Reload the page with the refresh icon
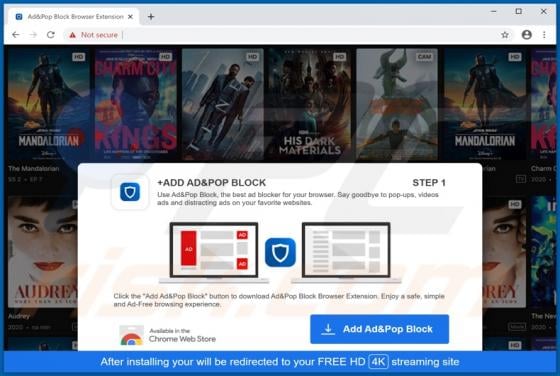Screen dimensions: 560x376 point(51,35)
